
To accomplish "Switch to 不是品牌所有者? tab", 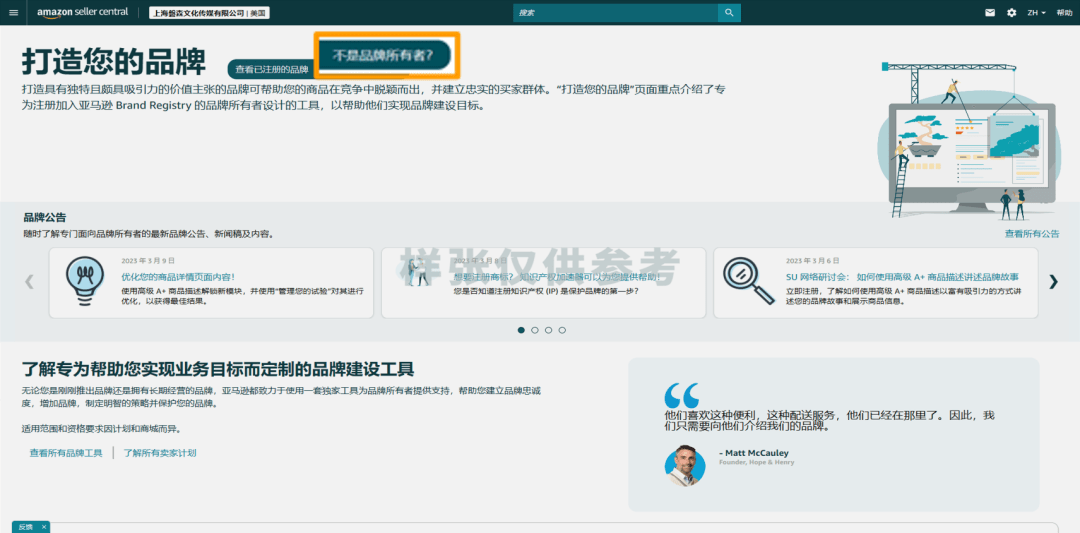I will [388, 56].
